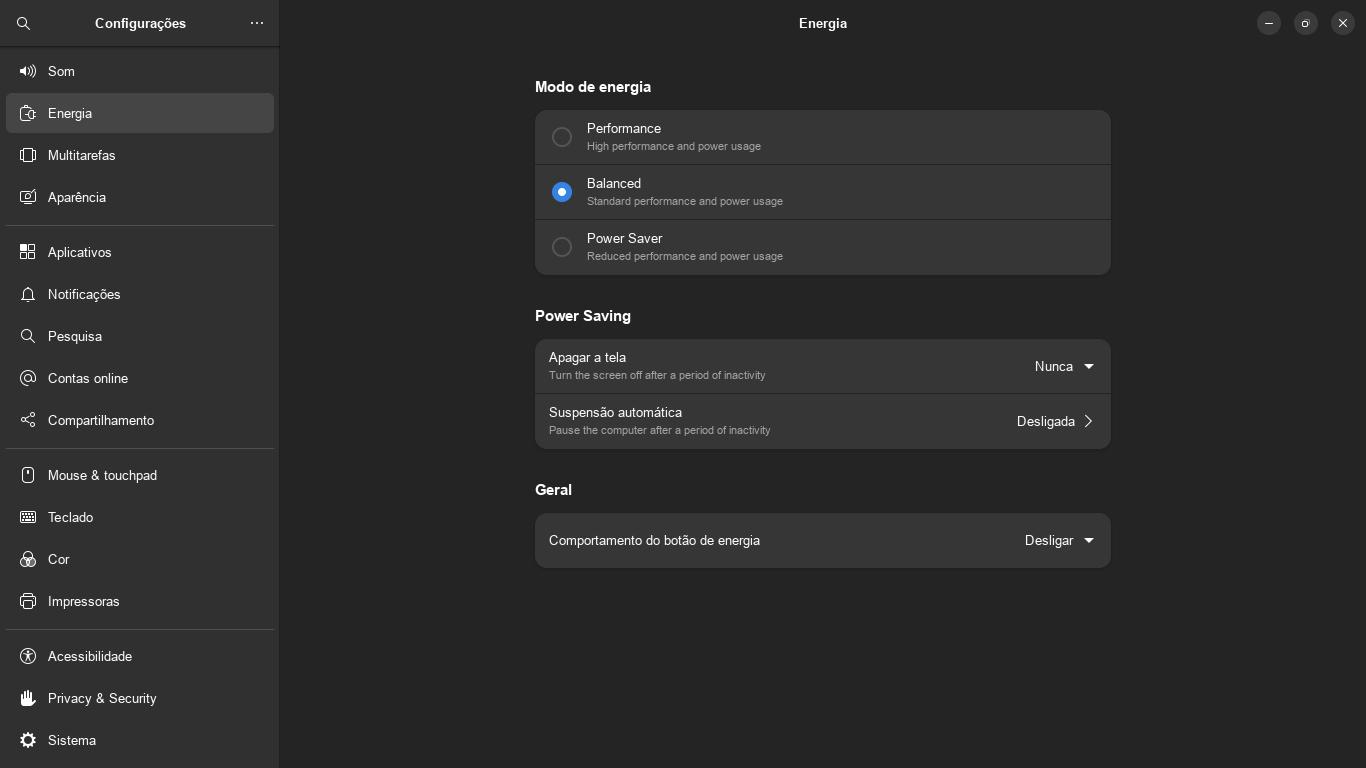Click the Contas online at-sign icon
The height and width of the screenshot is (768, 1366).
pos(28,378)
